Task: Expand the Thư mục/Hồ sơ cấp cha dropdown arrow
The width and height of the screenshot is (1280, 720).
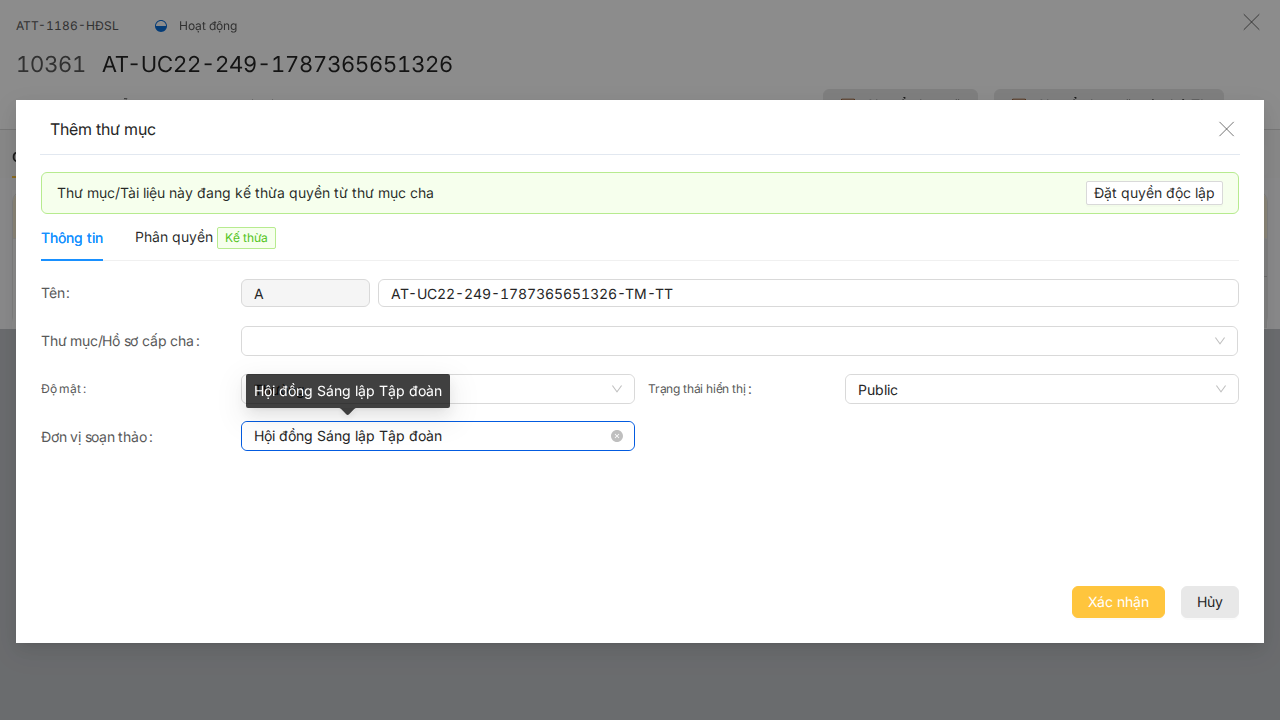Action: tap(1220, 341)
